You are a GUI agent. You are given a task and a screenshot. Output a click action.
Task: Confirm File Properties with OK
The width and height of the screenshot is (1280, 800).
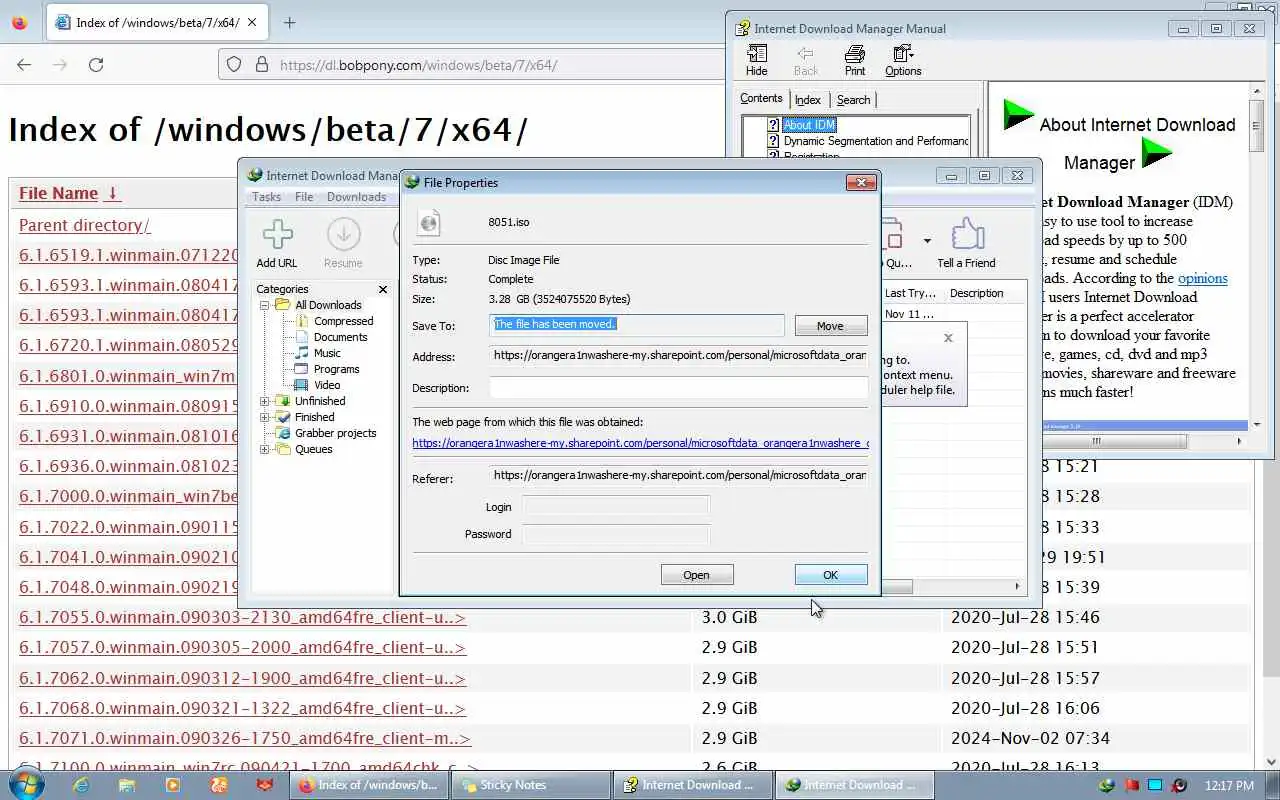[830, 575]
